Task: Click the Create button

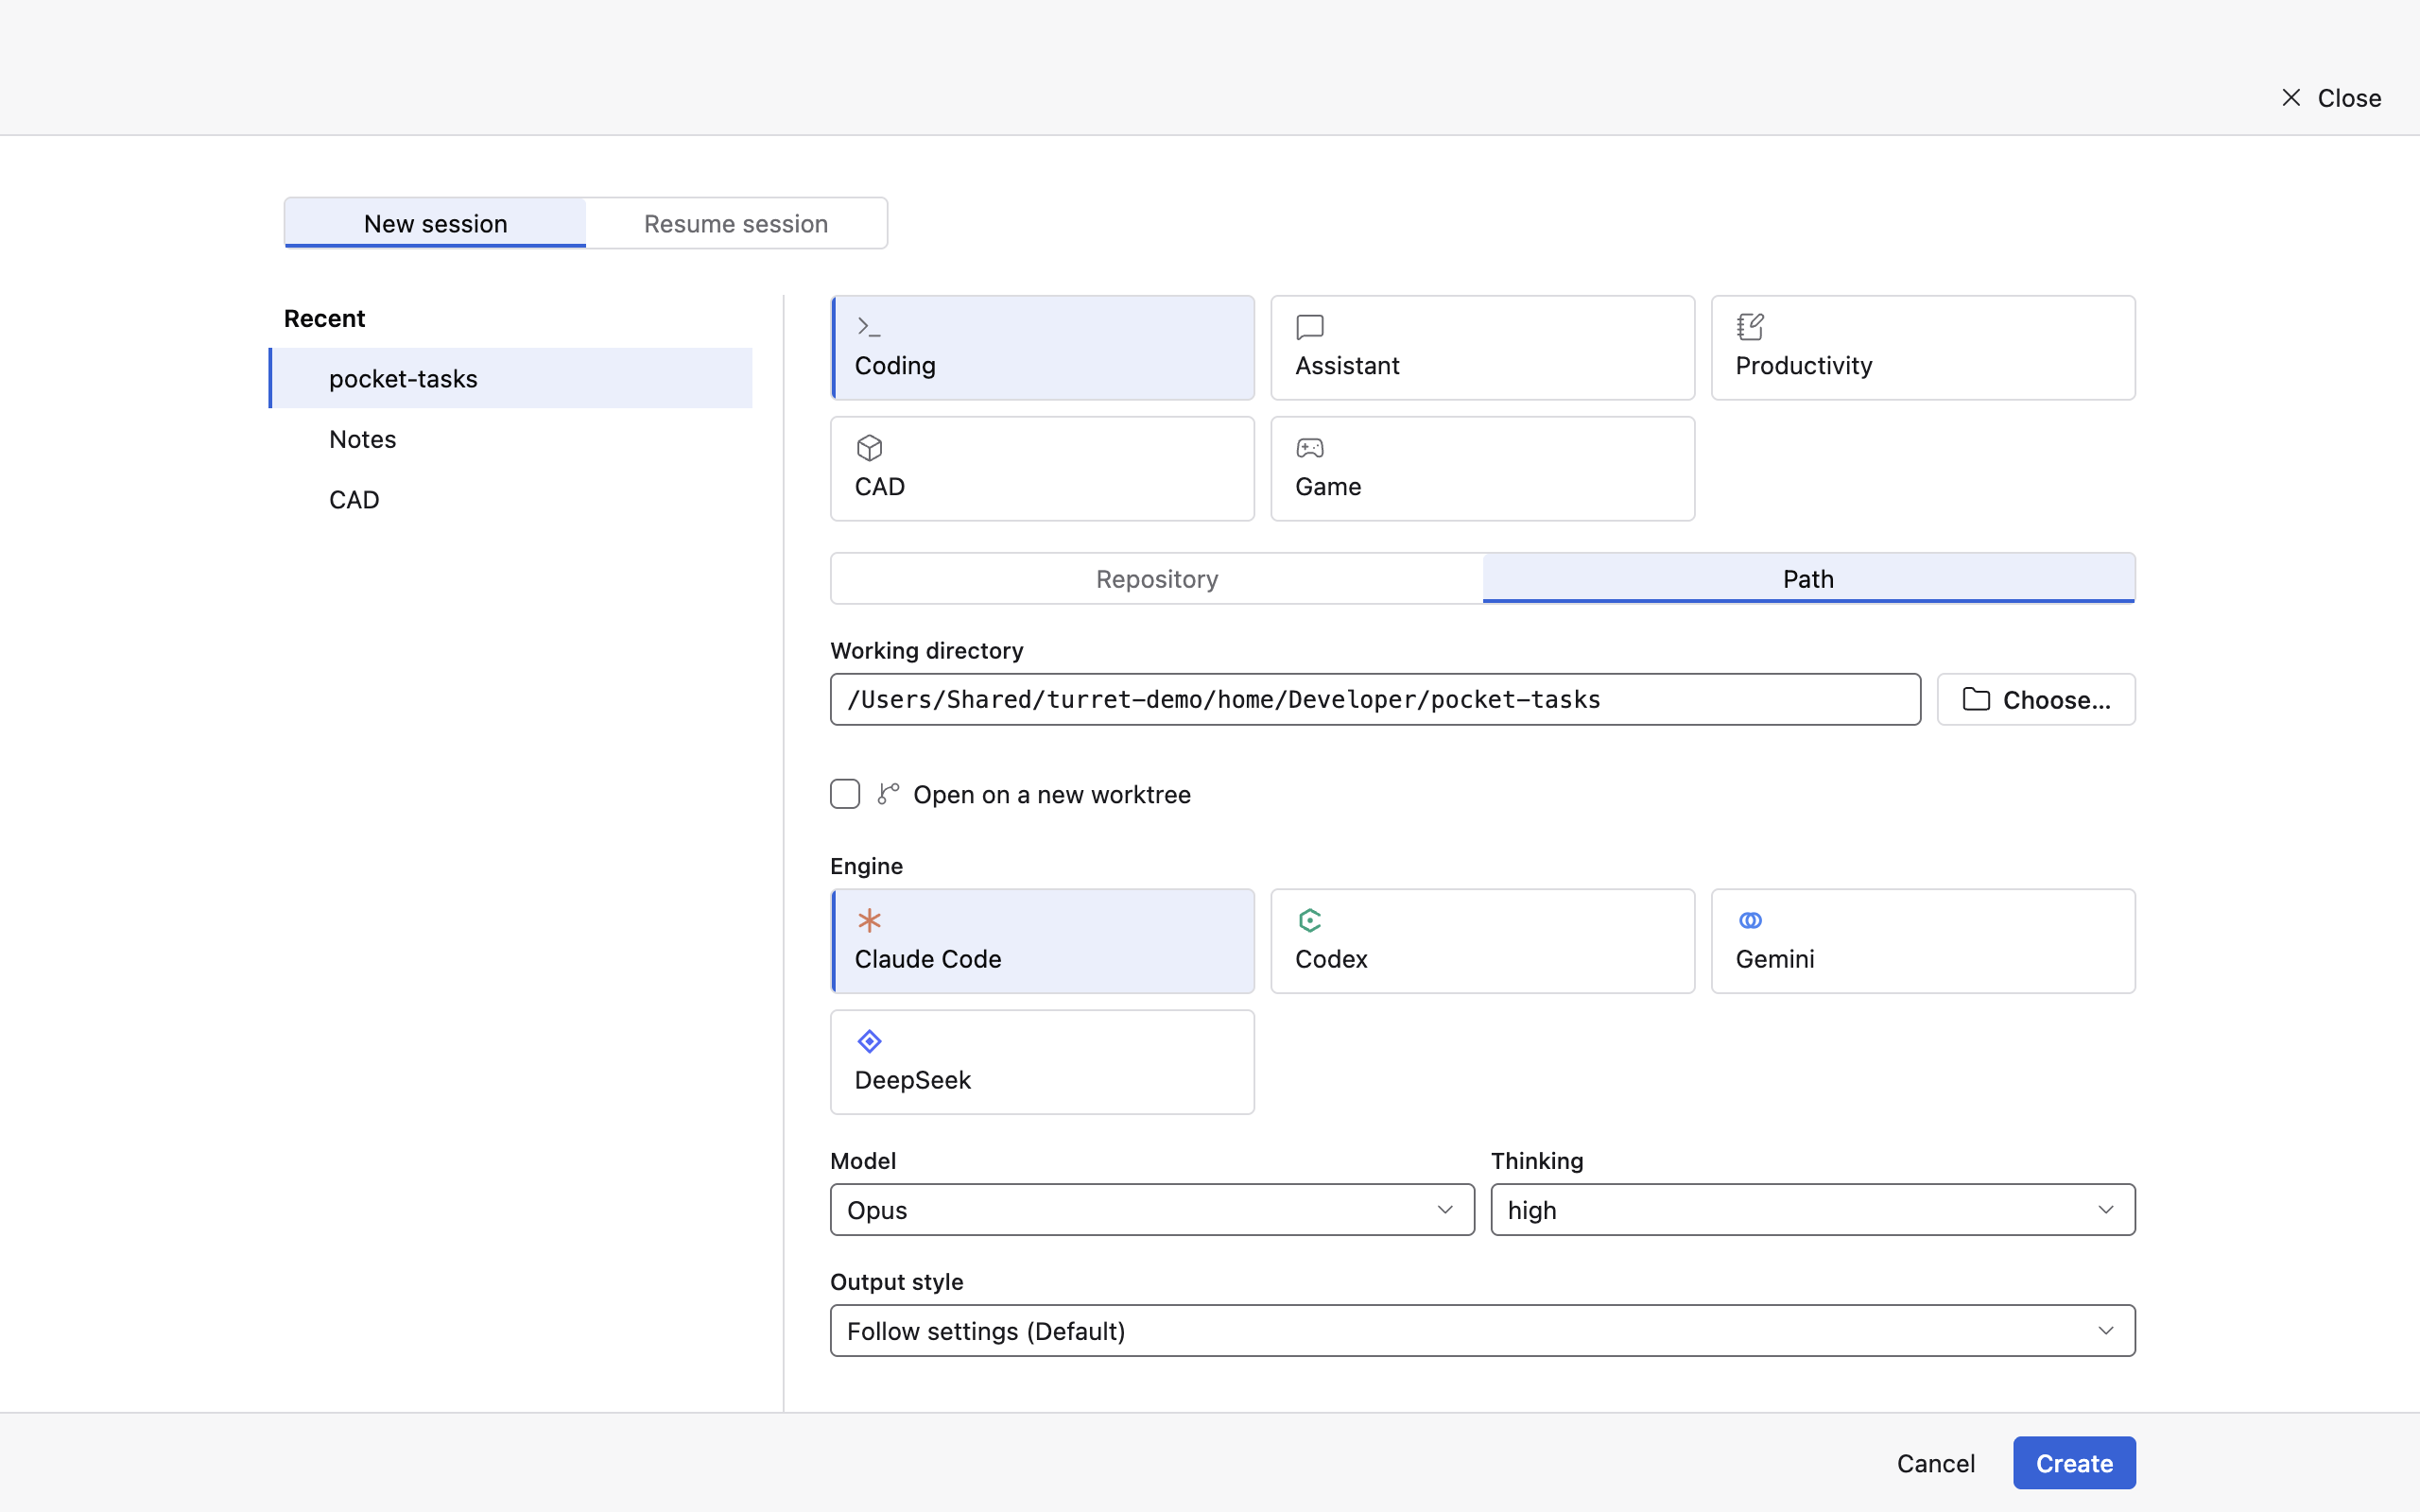Action: point(2074,1463)
